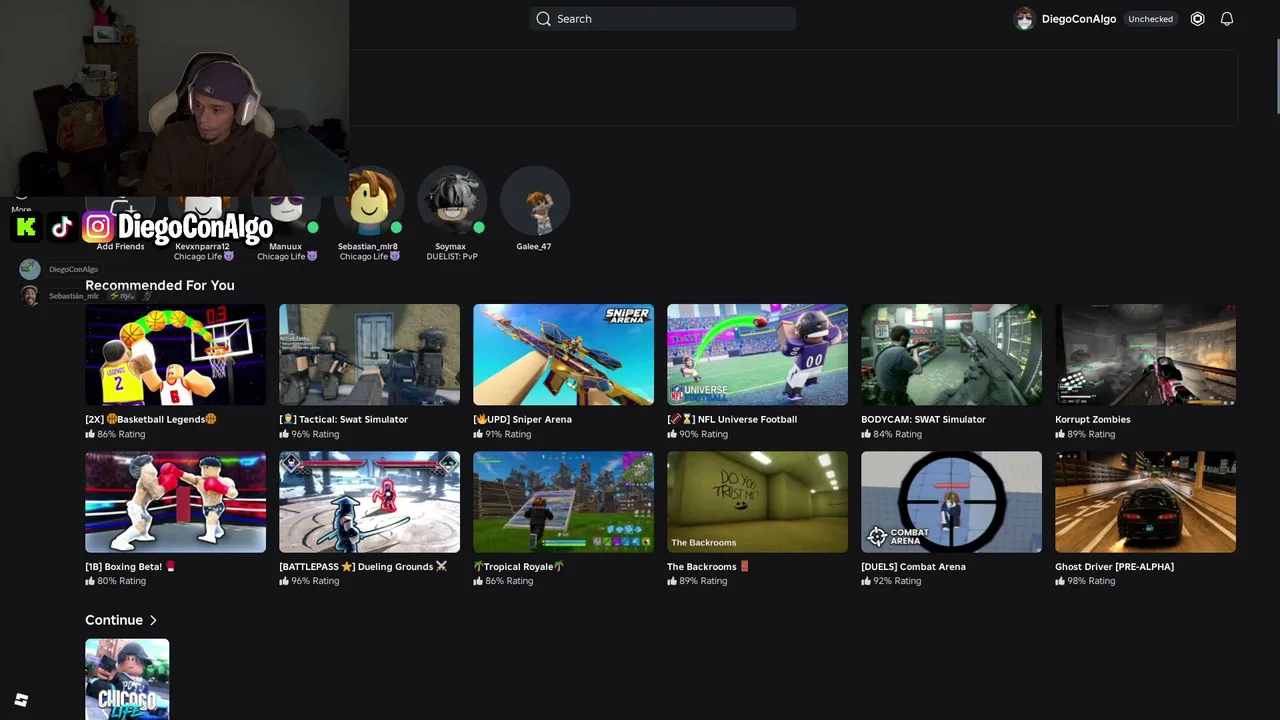Click the "NFL Universe Football" title
The image size is (1280, 720).
coord(732,419)
